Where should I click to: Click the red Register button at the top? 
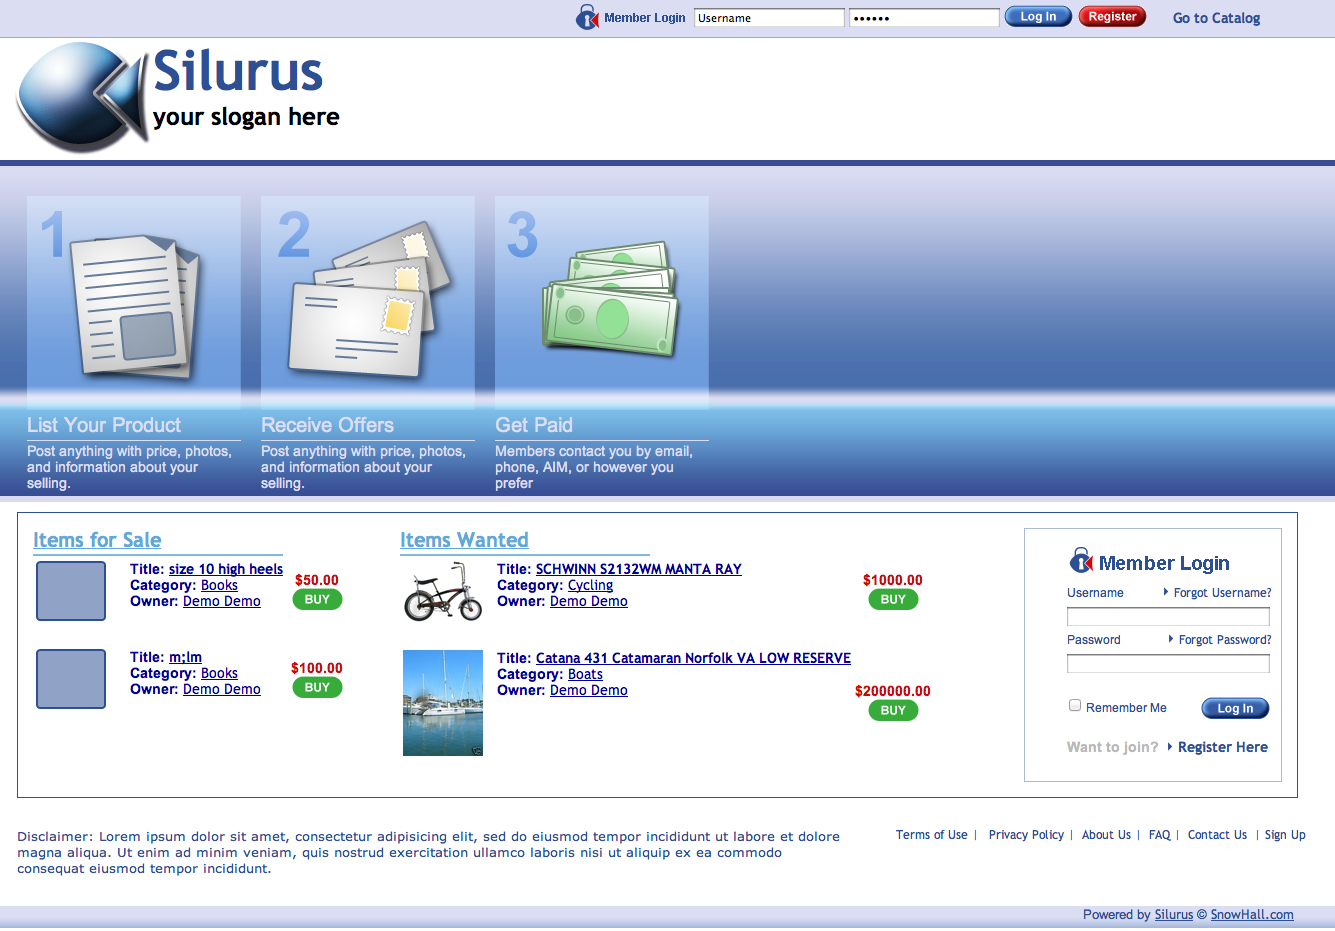tap(1112, 16)
